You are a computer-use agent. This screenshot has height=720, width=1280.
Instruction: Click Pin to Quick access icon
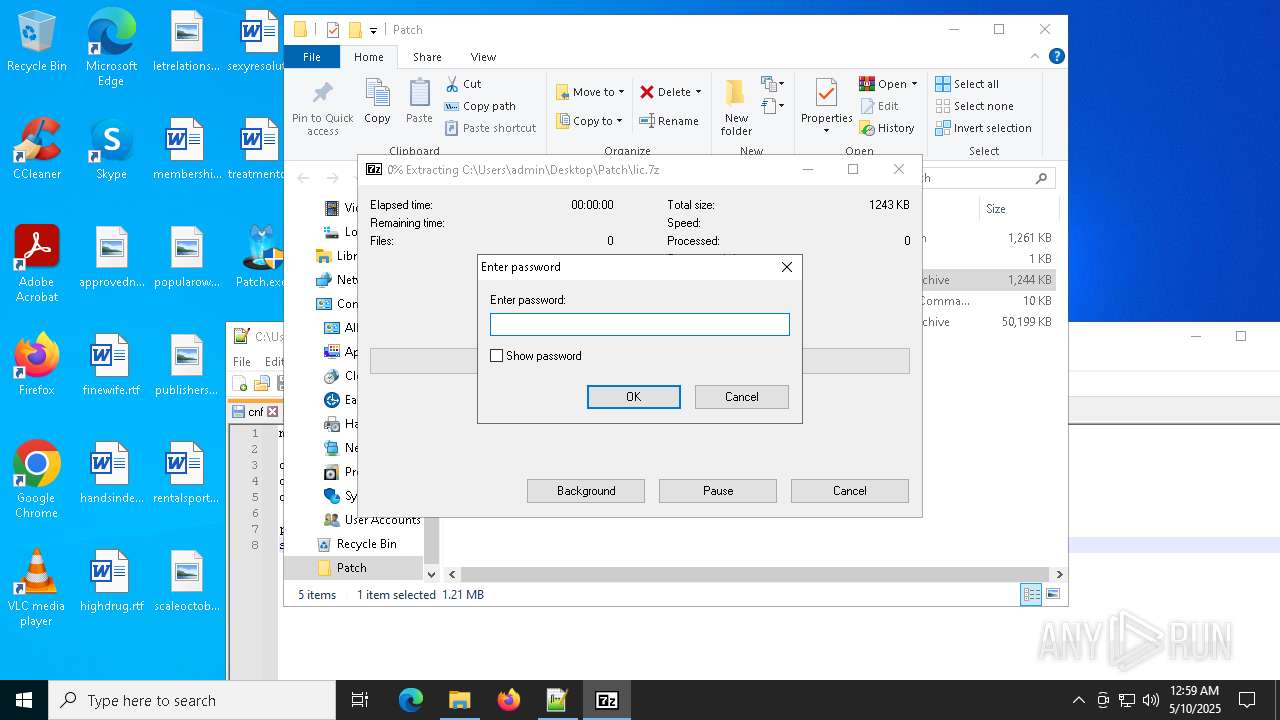322,108
